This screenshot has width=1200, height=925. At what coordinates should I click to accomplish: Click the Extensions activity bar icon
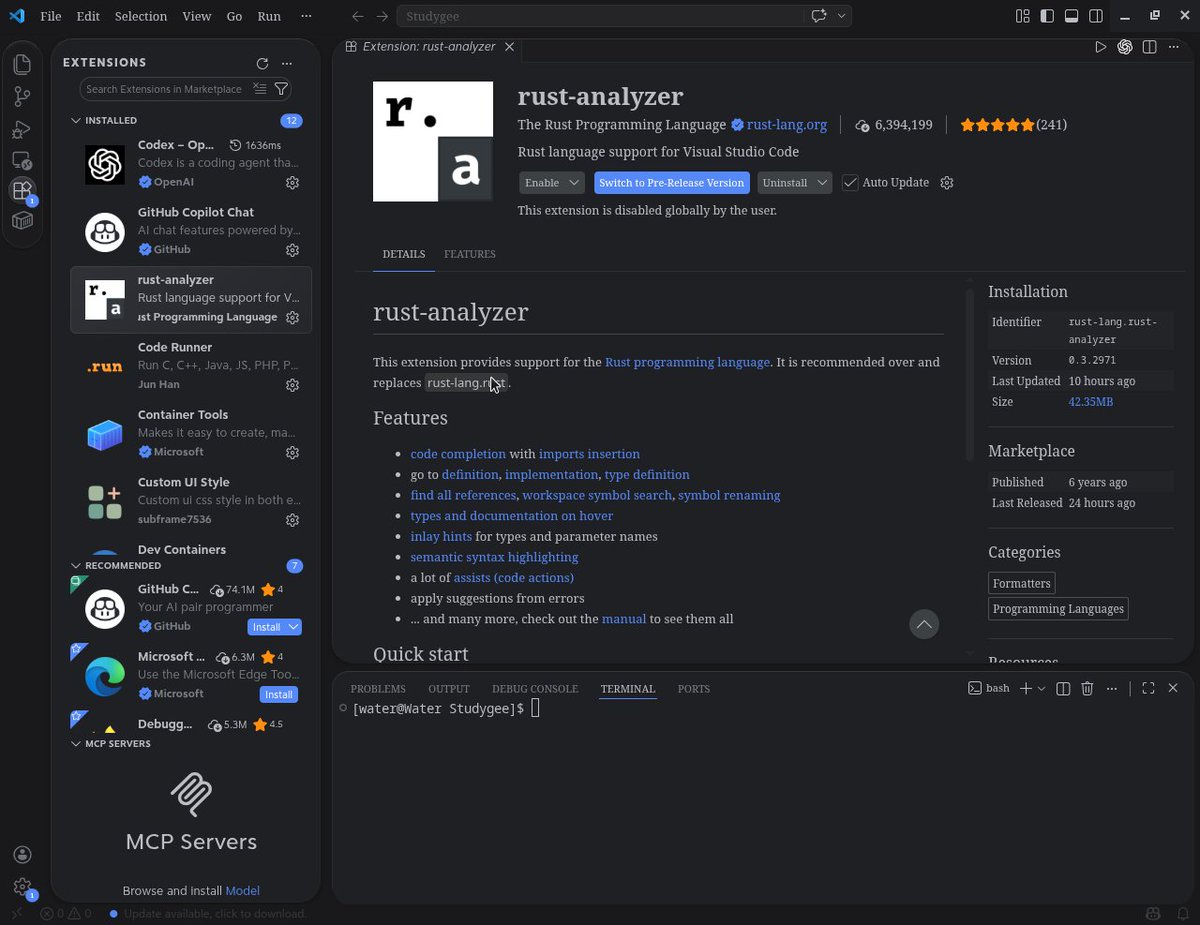(22, 190)
